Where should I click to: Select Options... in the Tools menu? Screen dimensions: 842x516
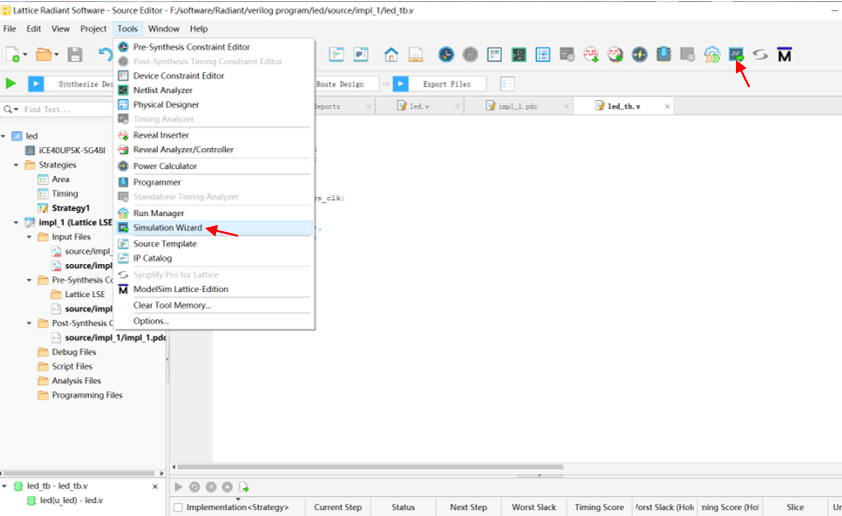[x=214, y=321]
